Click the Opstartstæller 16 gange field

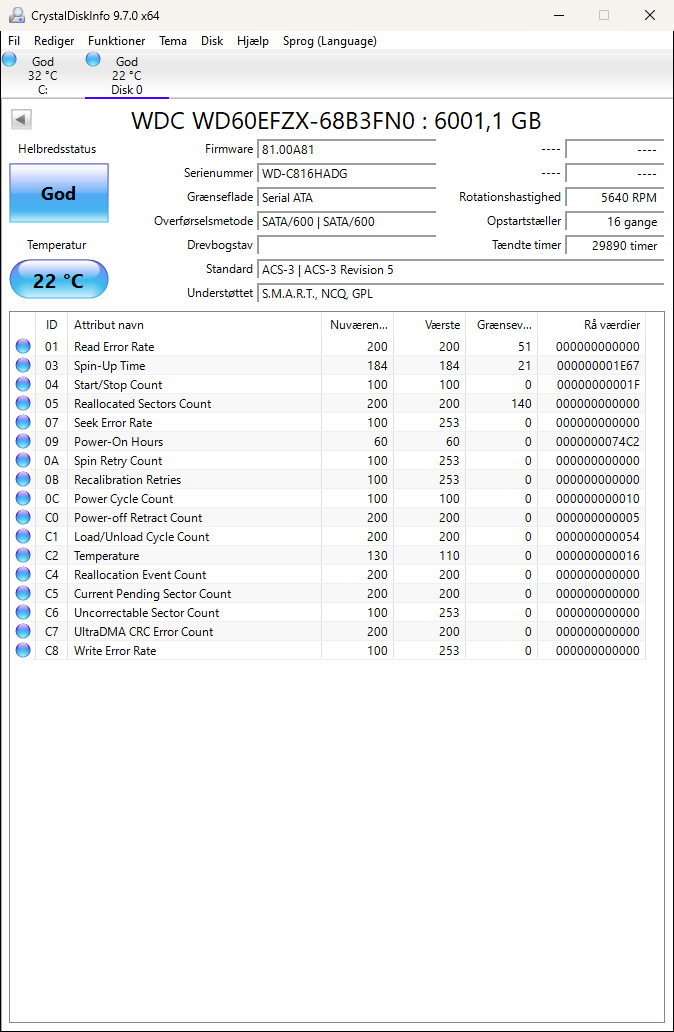click(614, 222)
